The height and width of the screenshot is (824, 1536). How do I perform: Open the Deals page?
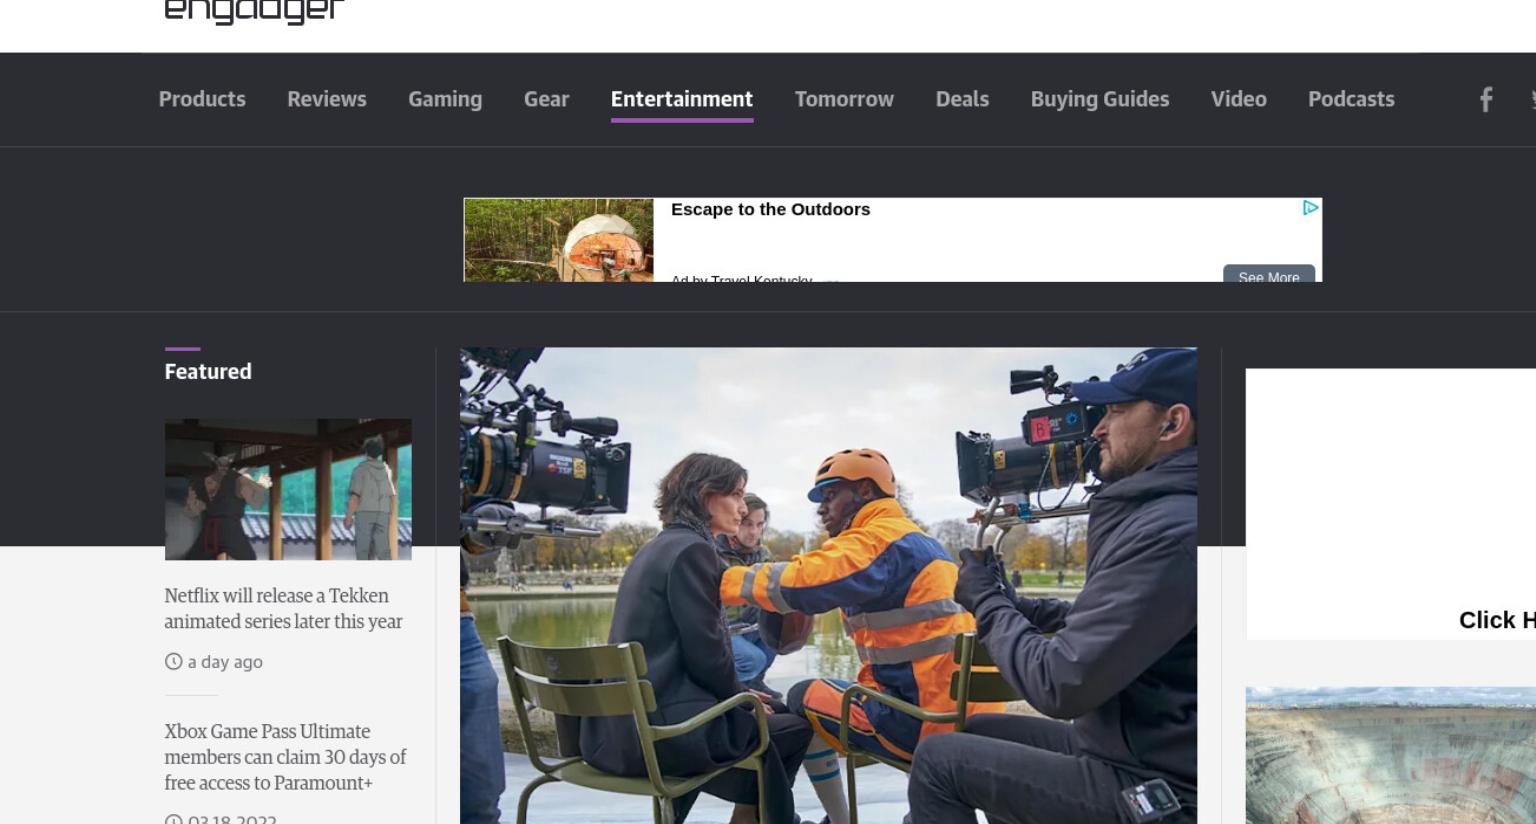962,99
